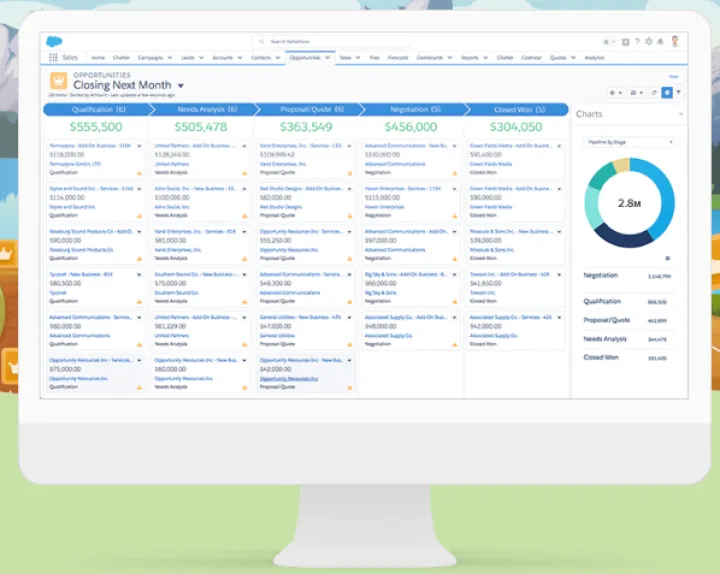Open the Pipeline by Stage dropdown
Viewport: 720px width, 574px height.
(629, 142)
